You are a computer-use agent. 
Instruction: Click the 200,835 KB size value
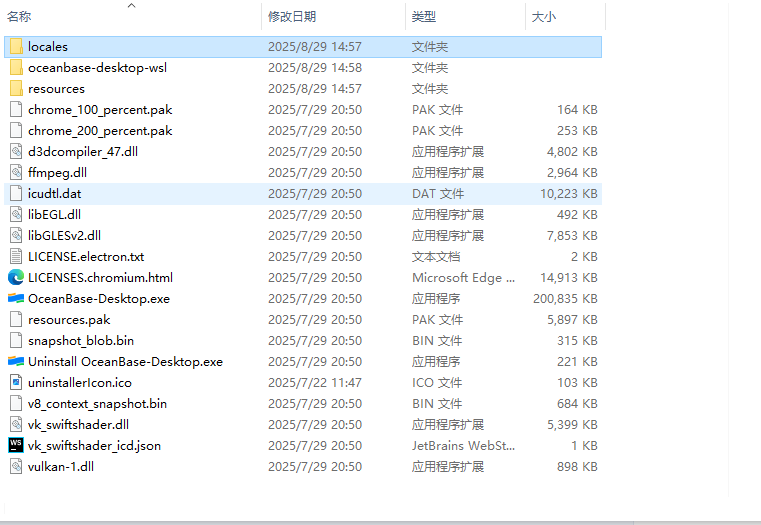pos(565,298)
